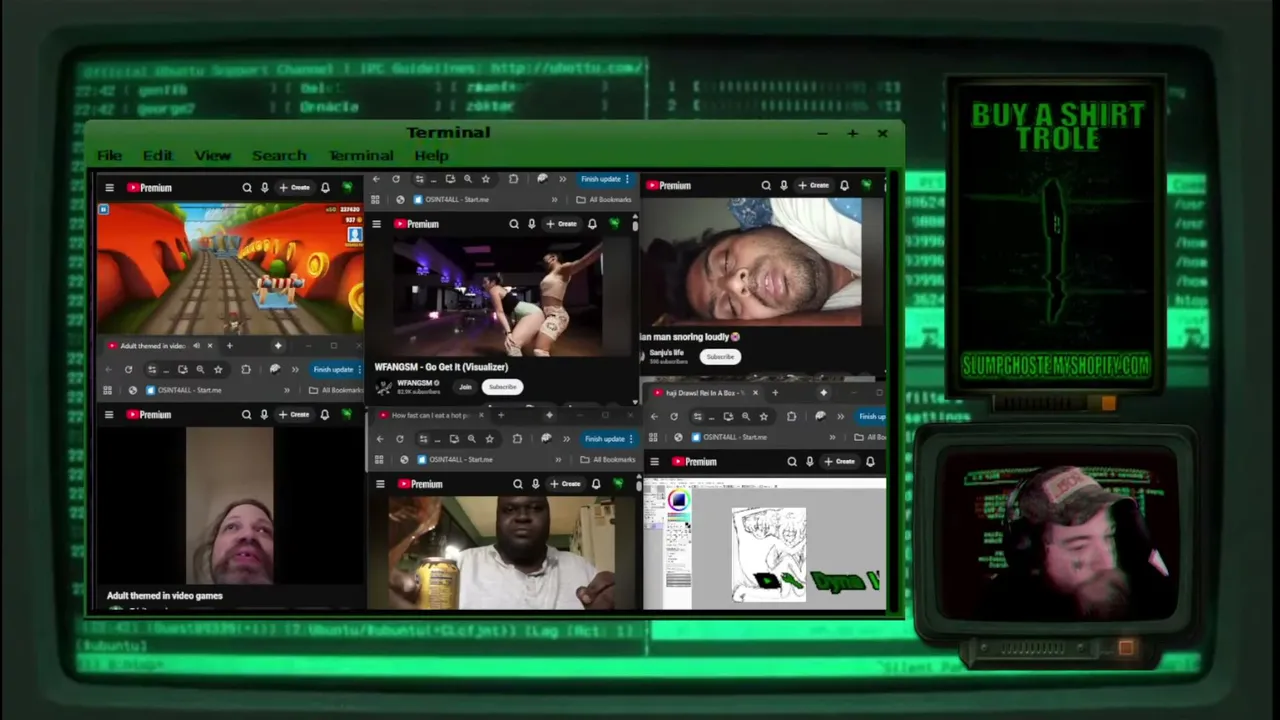The width and height of the screenshot is (1280, 720).
Task: Open the Sanju's life channel name
Action: pos(667,353)
